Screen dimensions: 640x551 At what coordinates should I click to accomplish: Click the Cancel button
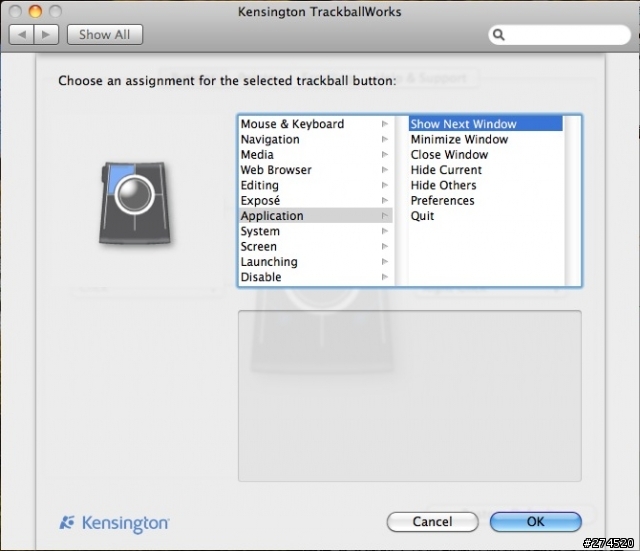[432, 522]
